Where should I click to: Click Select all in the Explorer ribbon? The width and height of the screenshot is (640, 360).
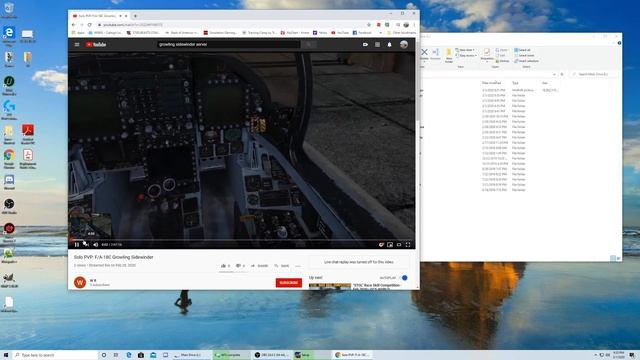[522, 50]
